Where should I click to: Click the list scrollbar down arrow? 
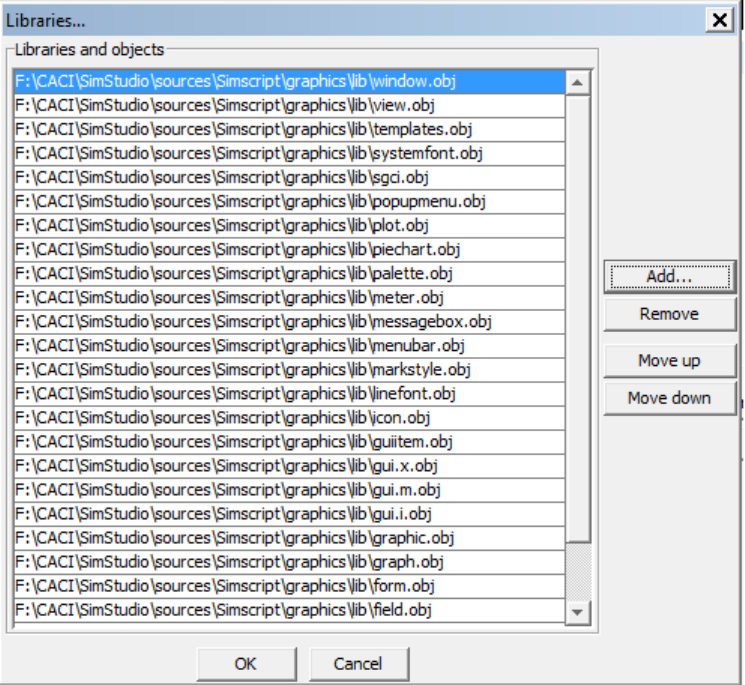[578, 612]
